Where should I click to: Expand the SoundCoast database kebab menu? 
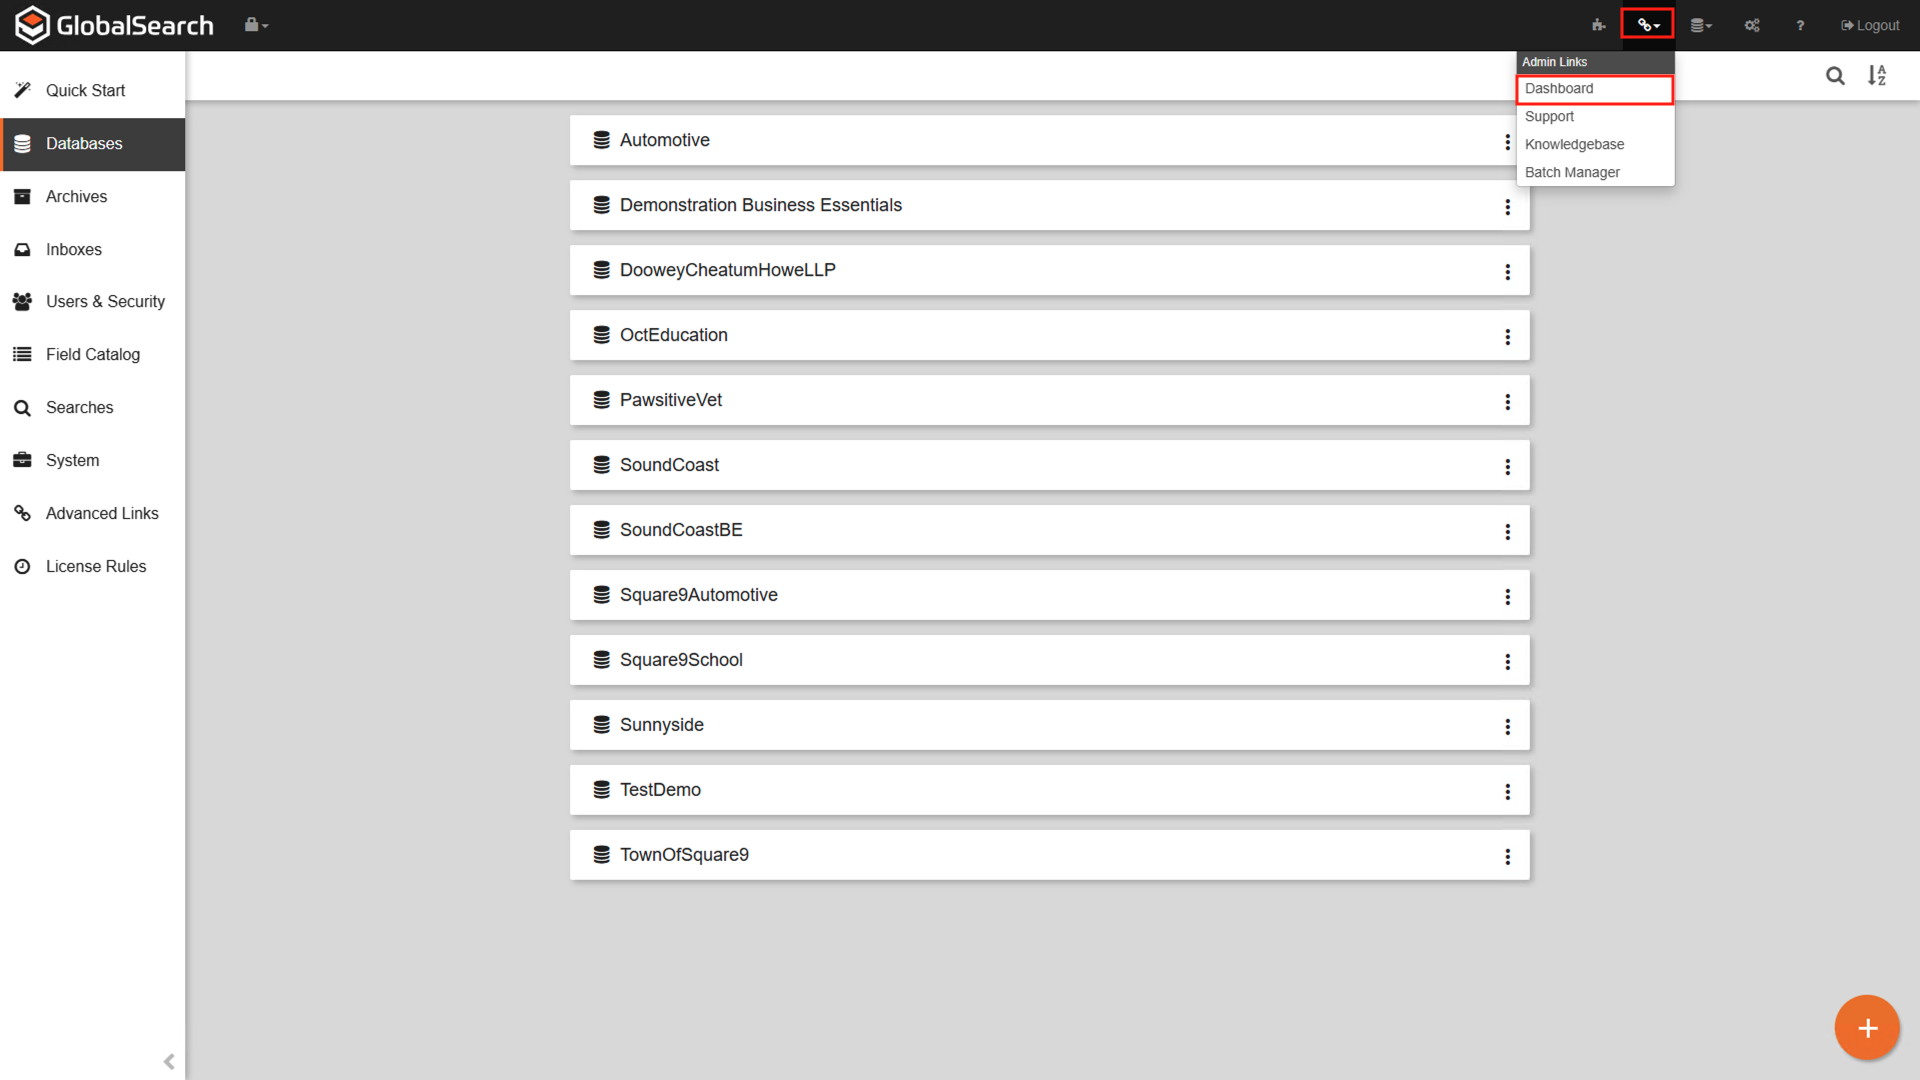click(1507, 467)
